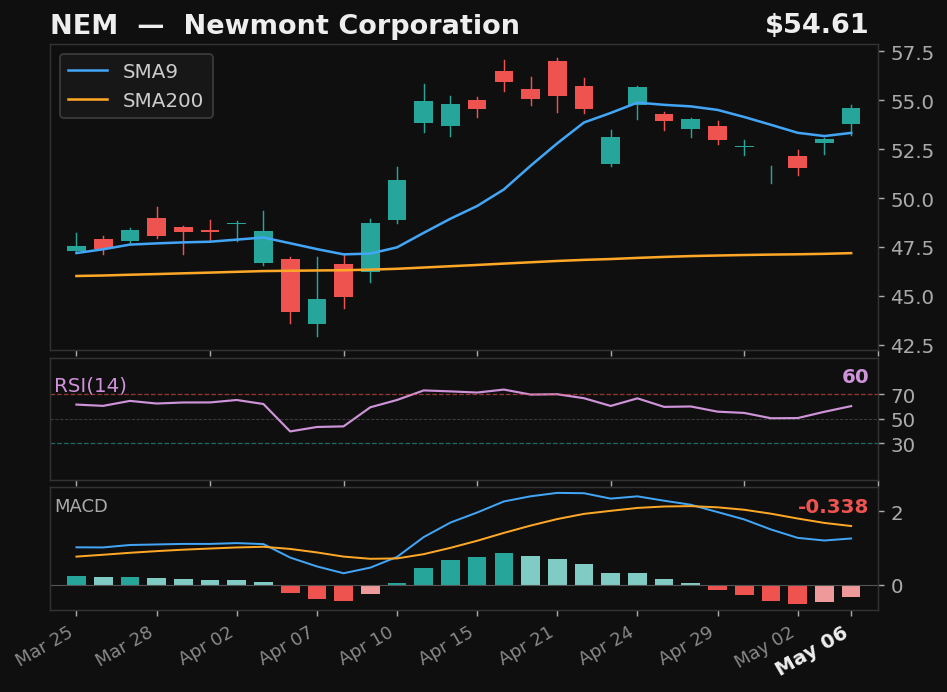Click the last light-red MACD histogram bar
This screenshot has height=692, width=947.
pos(851,591)
